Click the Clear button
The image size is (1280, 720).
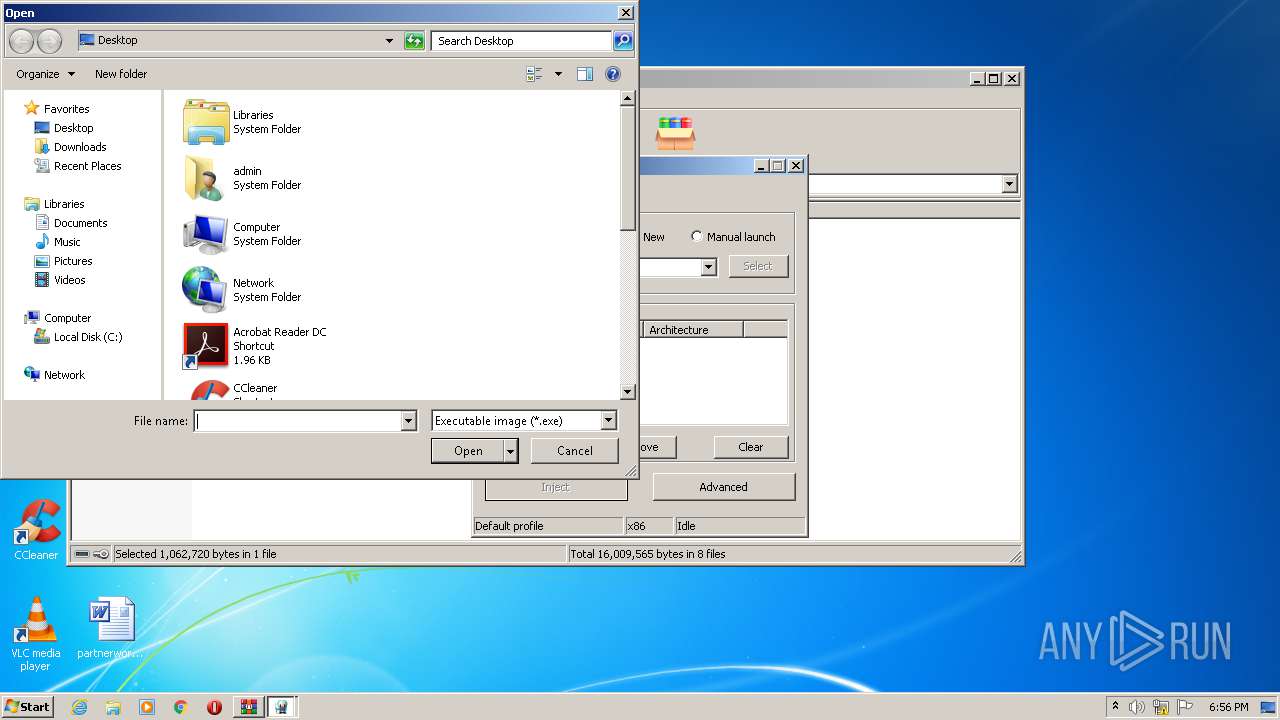tap(751, 447)
